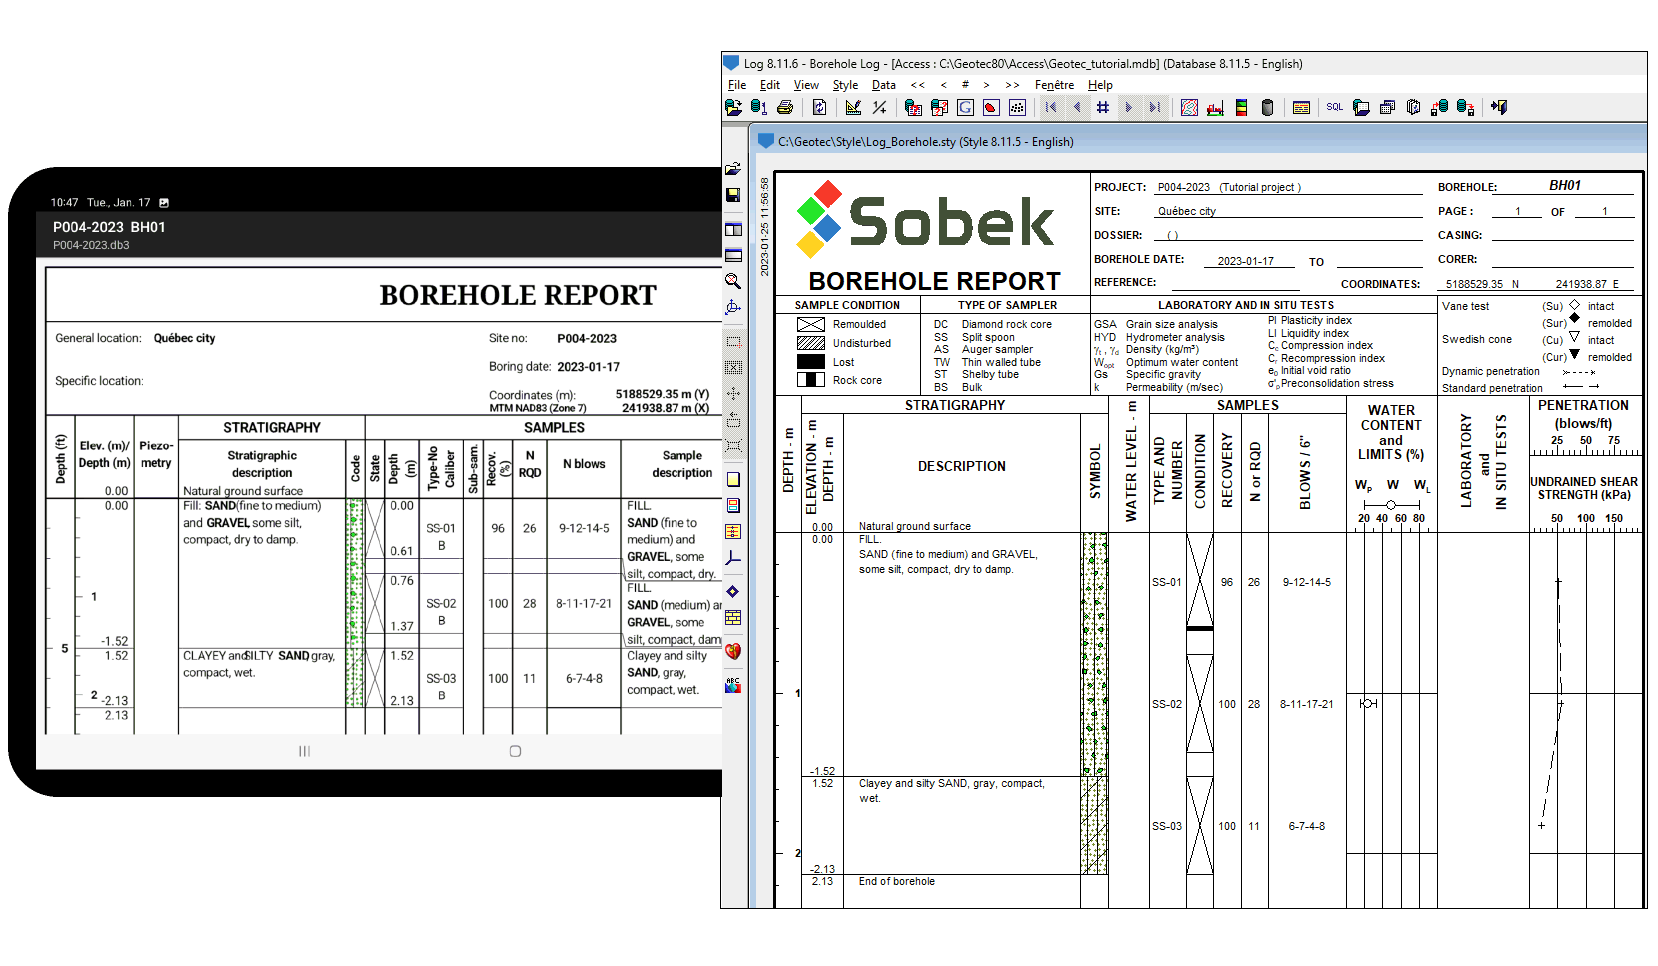The image size is (1658, 966).
Task: Click the brick wall pattern icon in sidebar
Action: click(733, 617)
